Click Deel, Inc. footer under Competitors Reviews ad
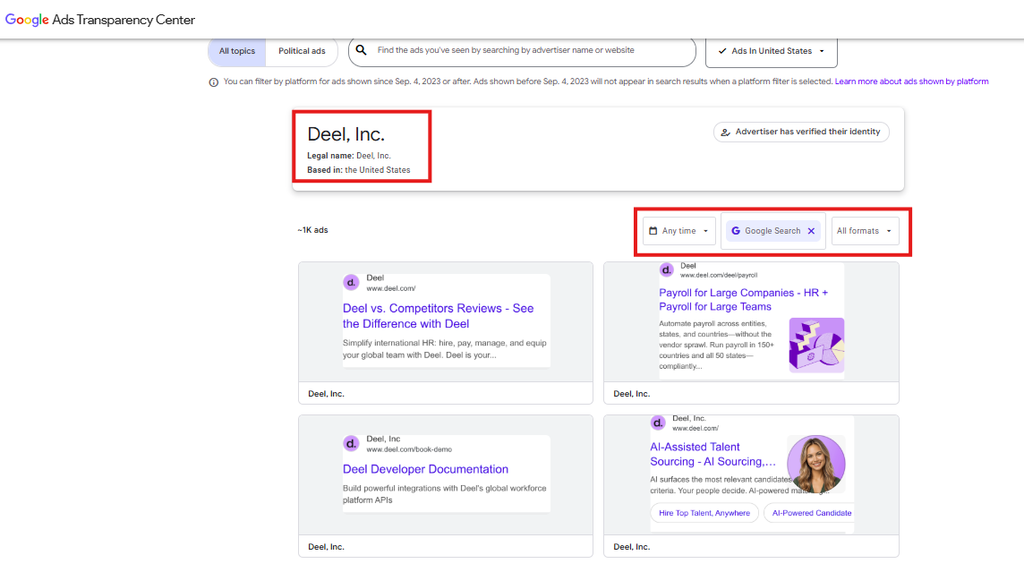Image resolution: width=1024 pixels, height=564 pixels. (x=326, y=394)
